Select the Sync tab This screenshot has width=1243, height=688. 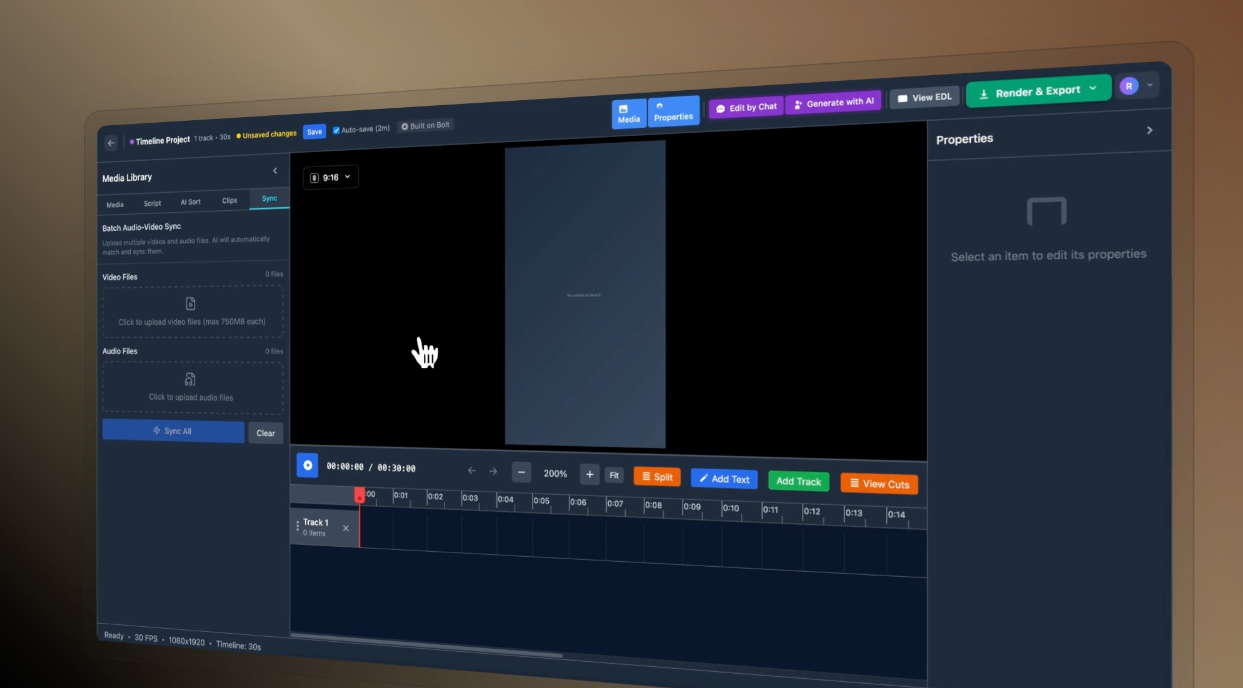(270, 199)
